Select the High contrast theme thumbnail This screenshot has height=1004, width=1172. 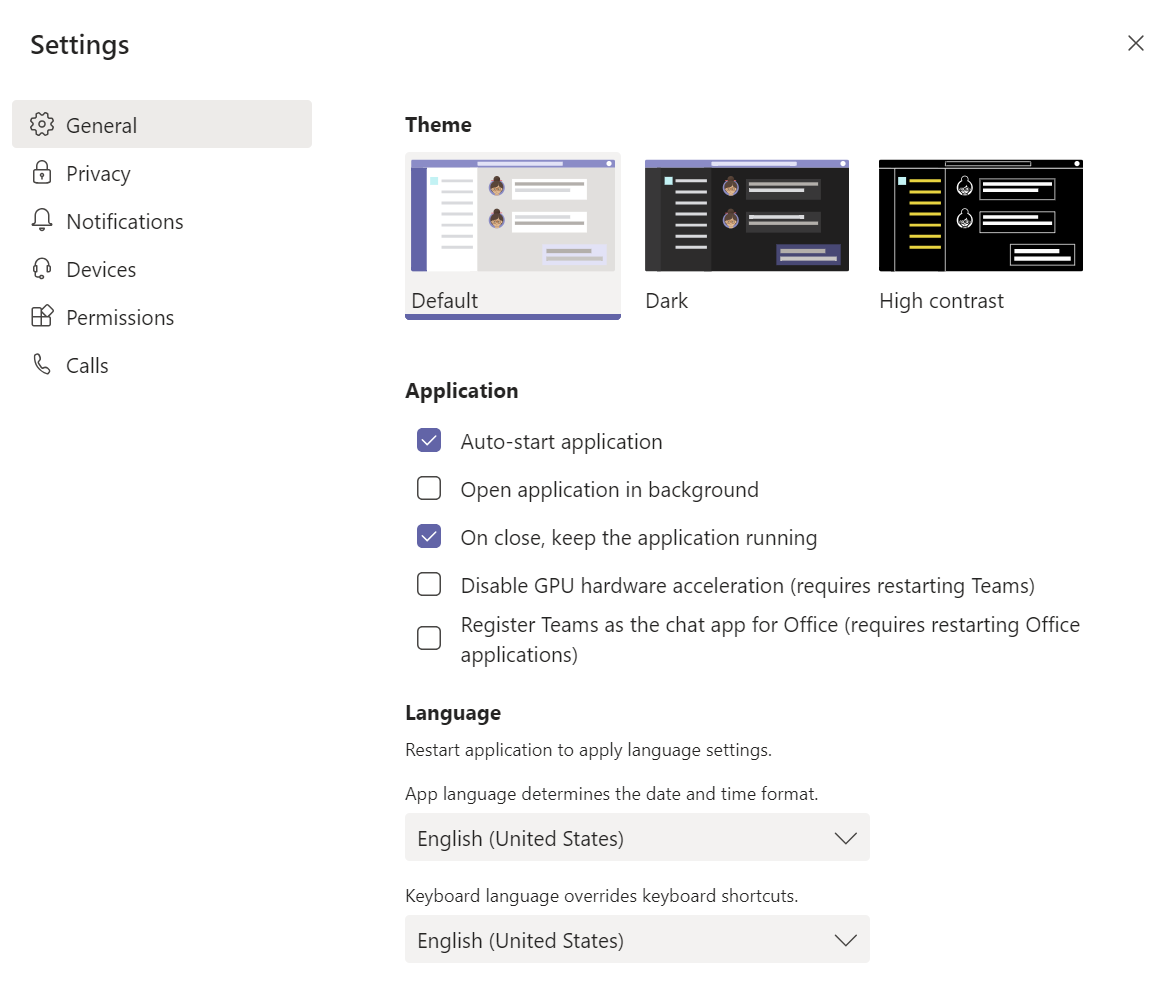click(981, 215)
